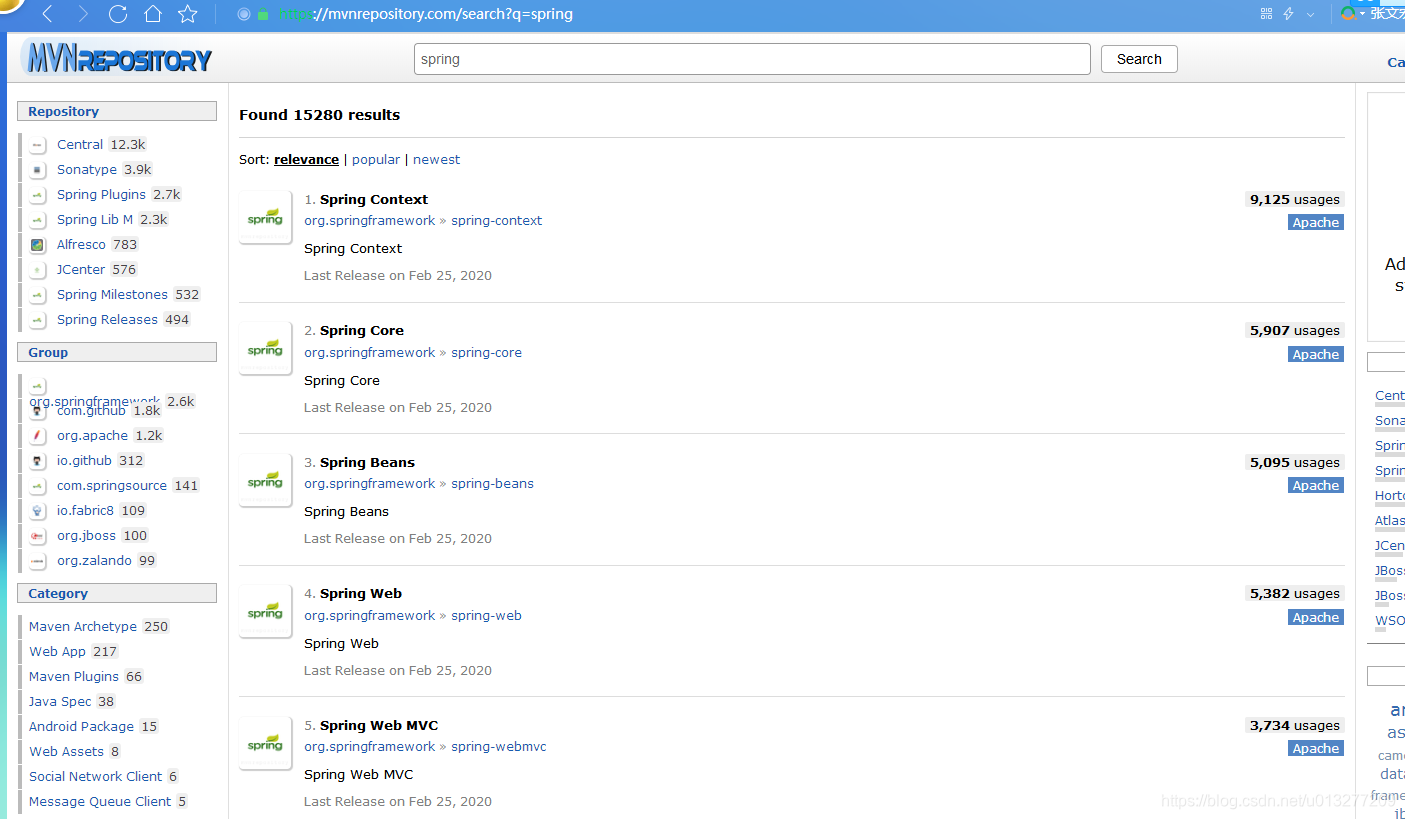
Task: Click the browser forward arrow
Action: (83, 14)
